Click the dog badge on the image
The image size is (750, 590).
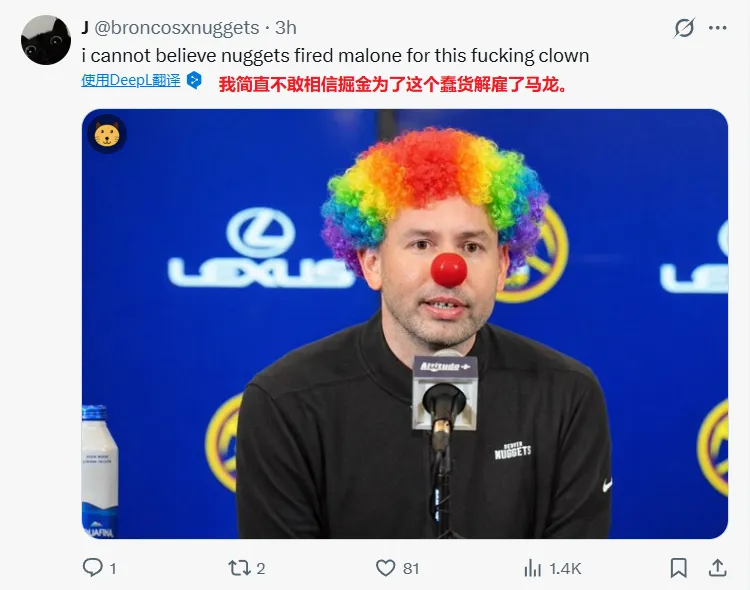tap(107, 134)
